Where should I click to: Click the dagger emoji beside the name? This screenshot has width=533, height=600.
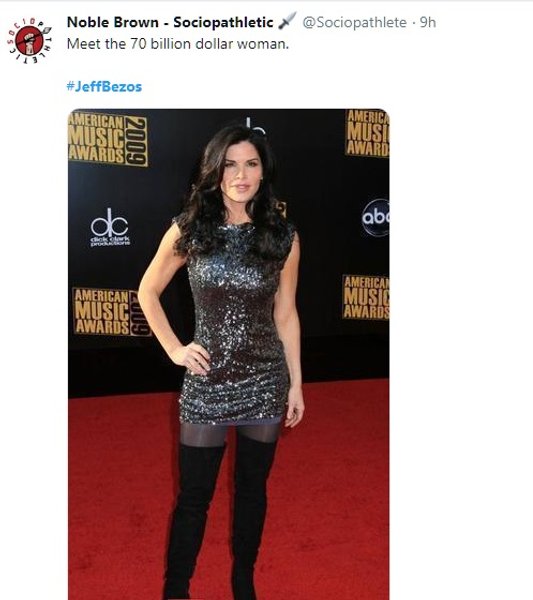pyautogui.click(x=287, y=21)
